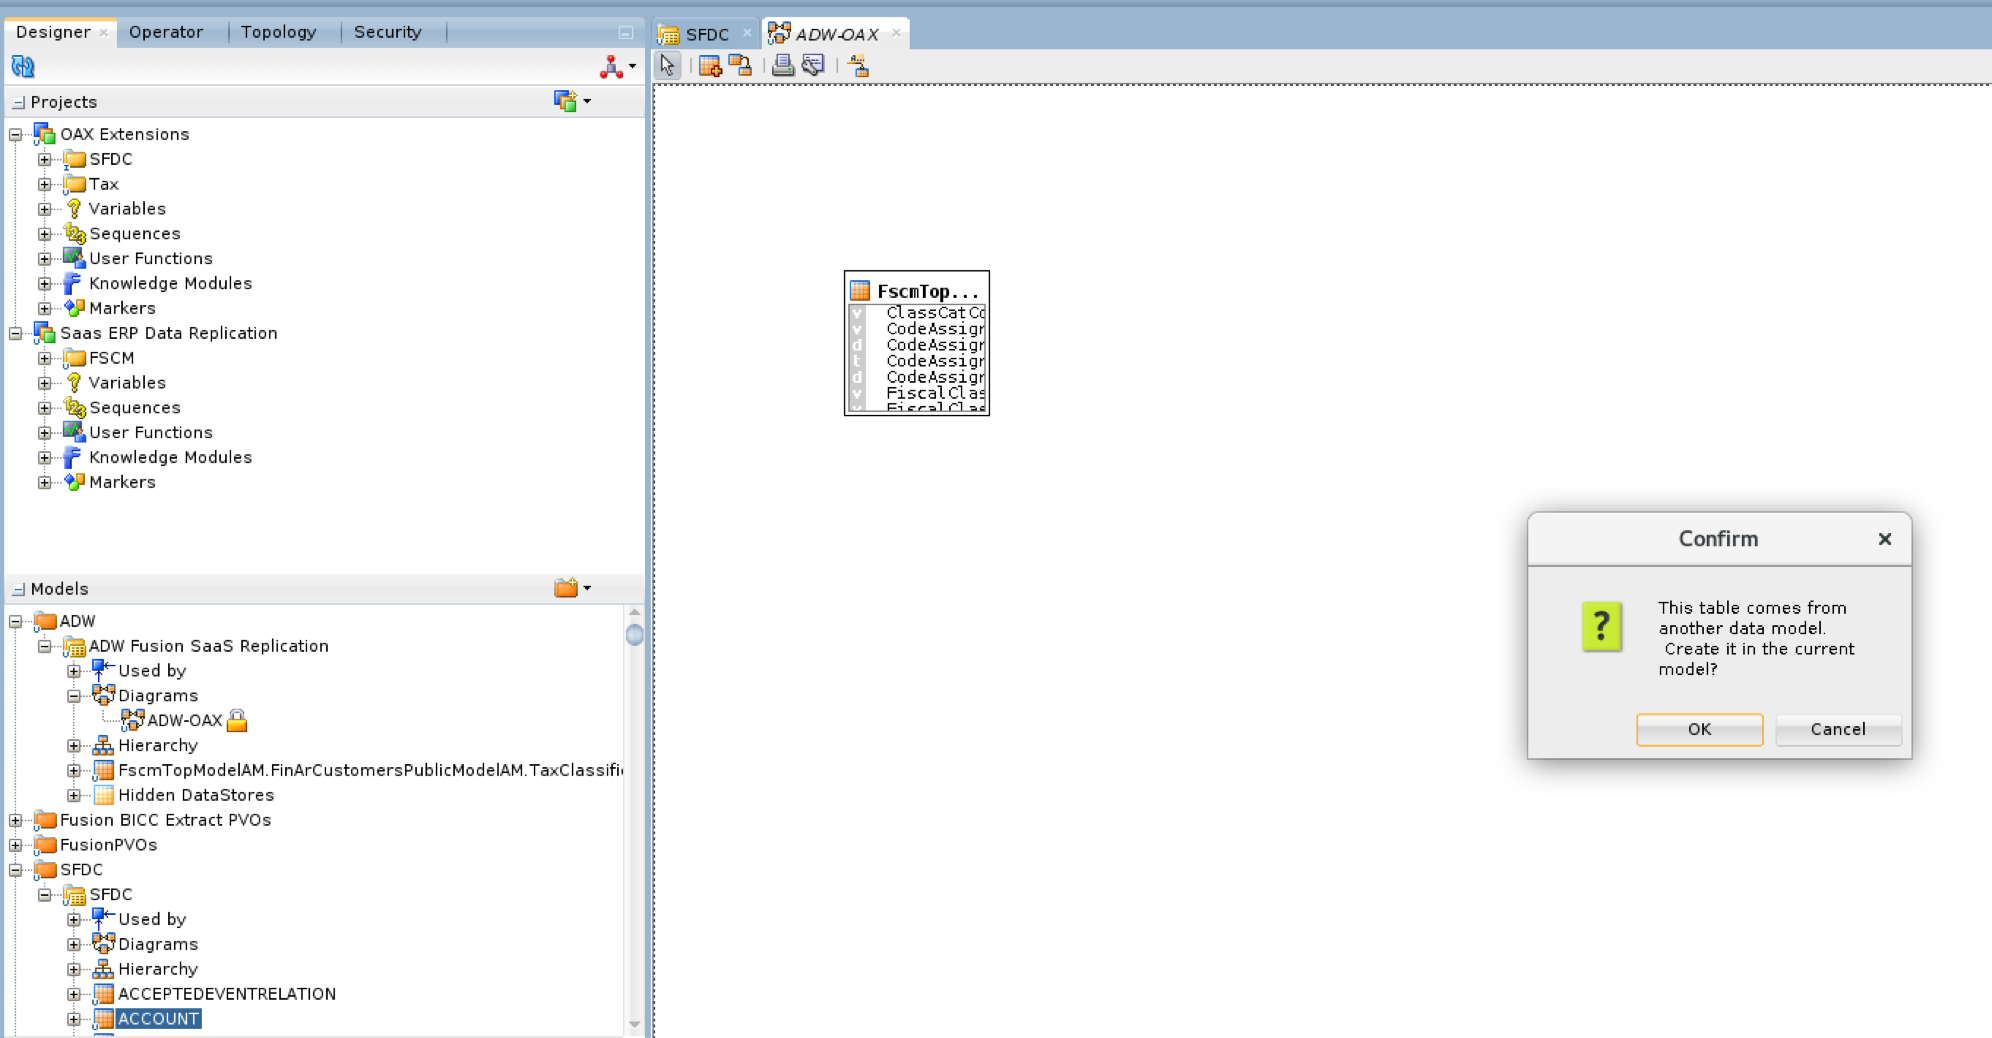Collapse the Saas ERP Data Replication project
The image size is (1992, 1038).
point(16,334)
